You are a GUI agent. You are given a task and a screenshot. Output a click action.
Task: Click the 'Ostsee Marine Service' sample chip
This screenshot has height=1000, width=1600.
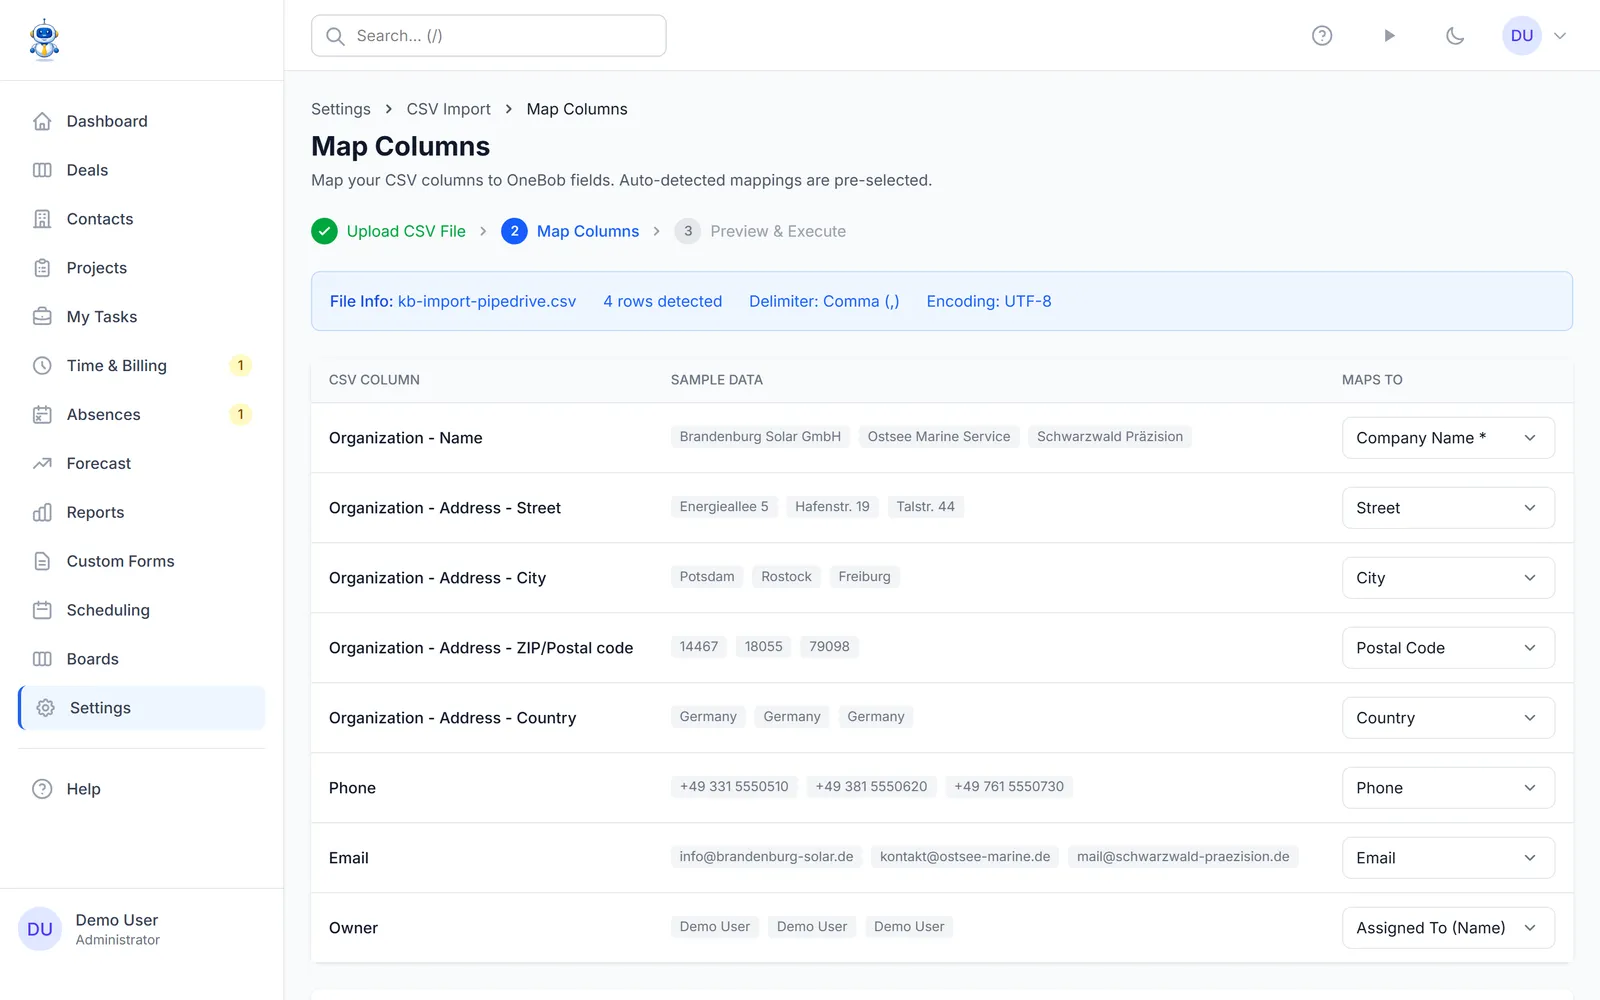pos(939,437)
